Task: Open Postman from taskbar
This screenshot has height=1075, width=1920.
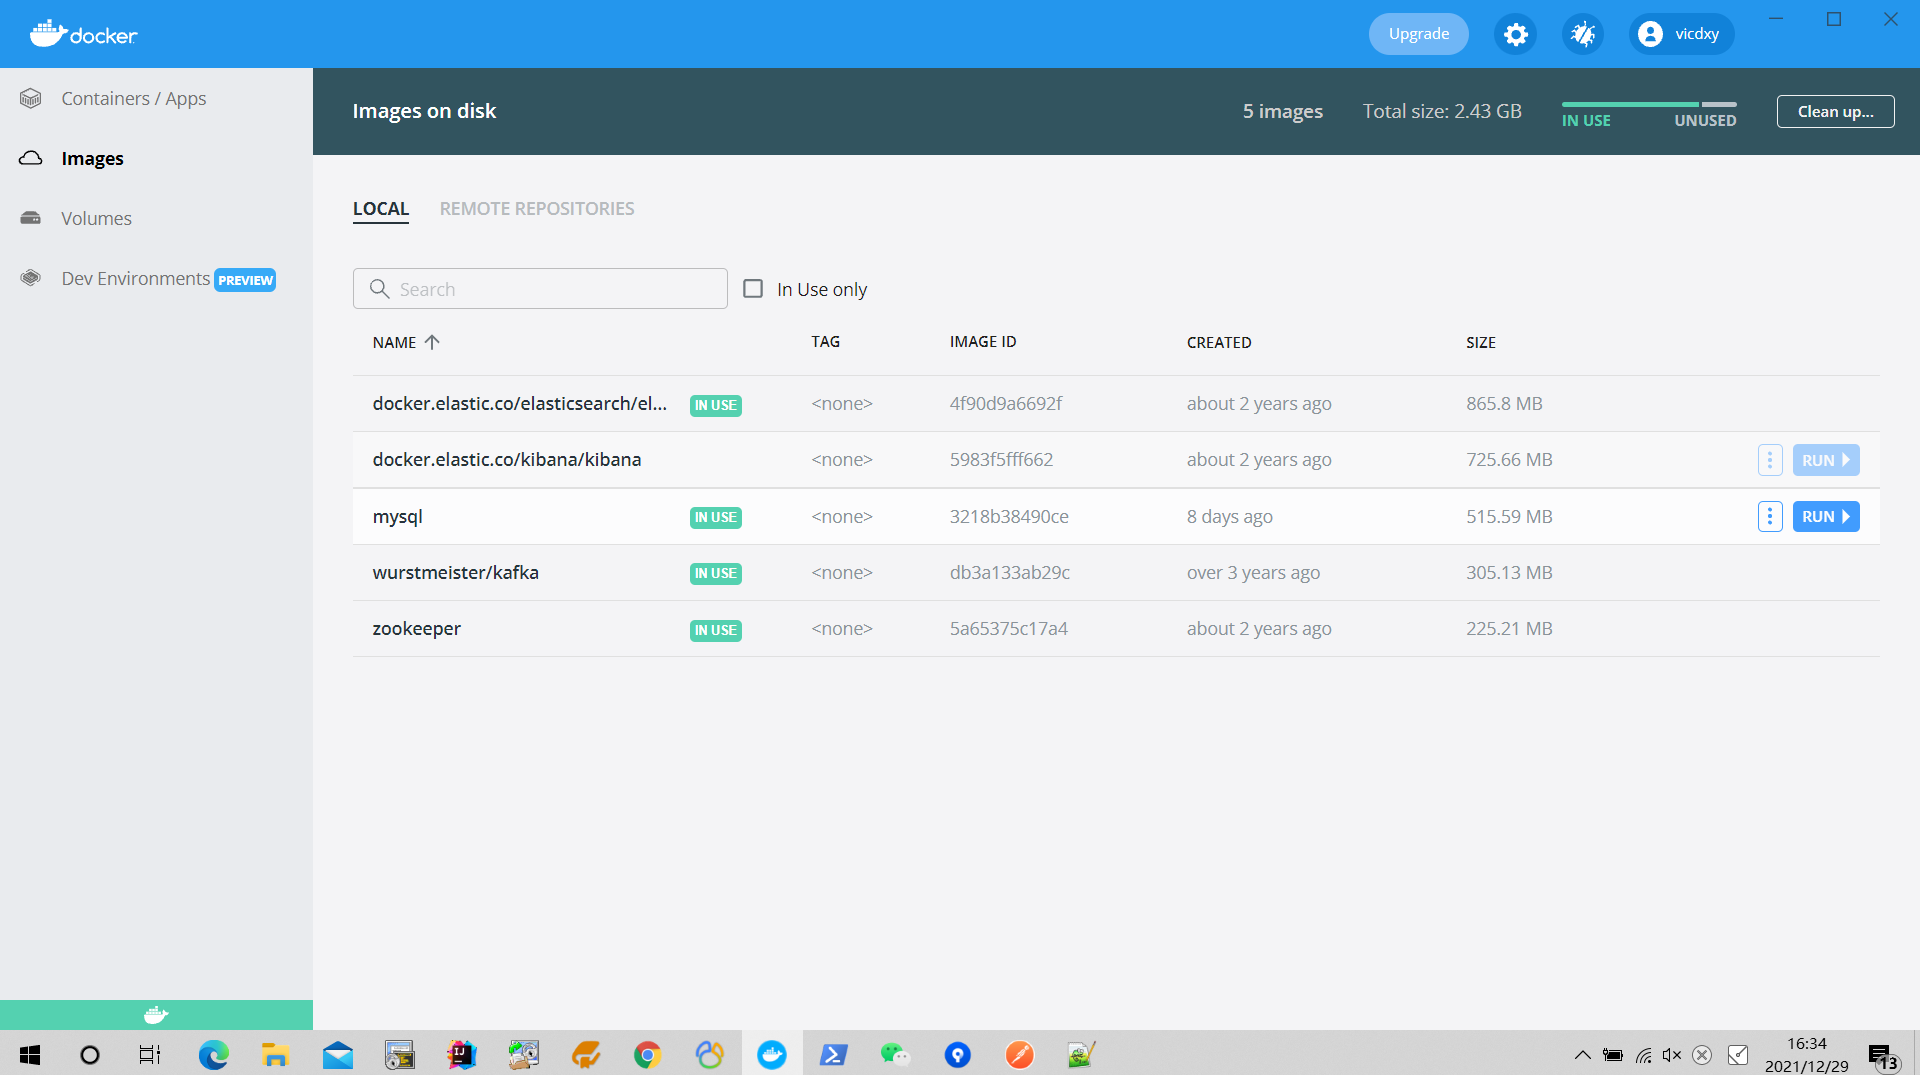Action: [1020, 1054]
